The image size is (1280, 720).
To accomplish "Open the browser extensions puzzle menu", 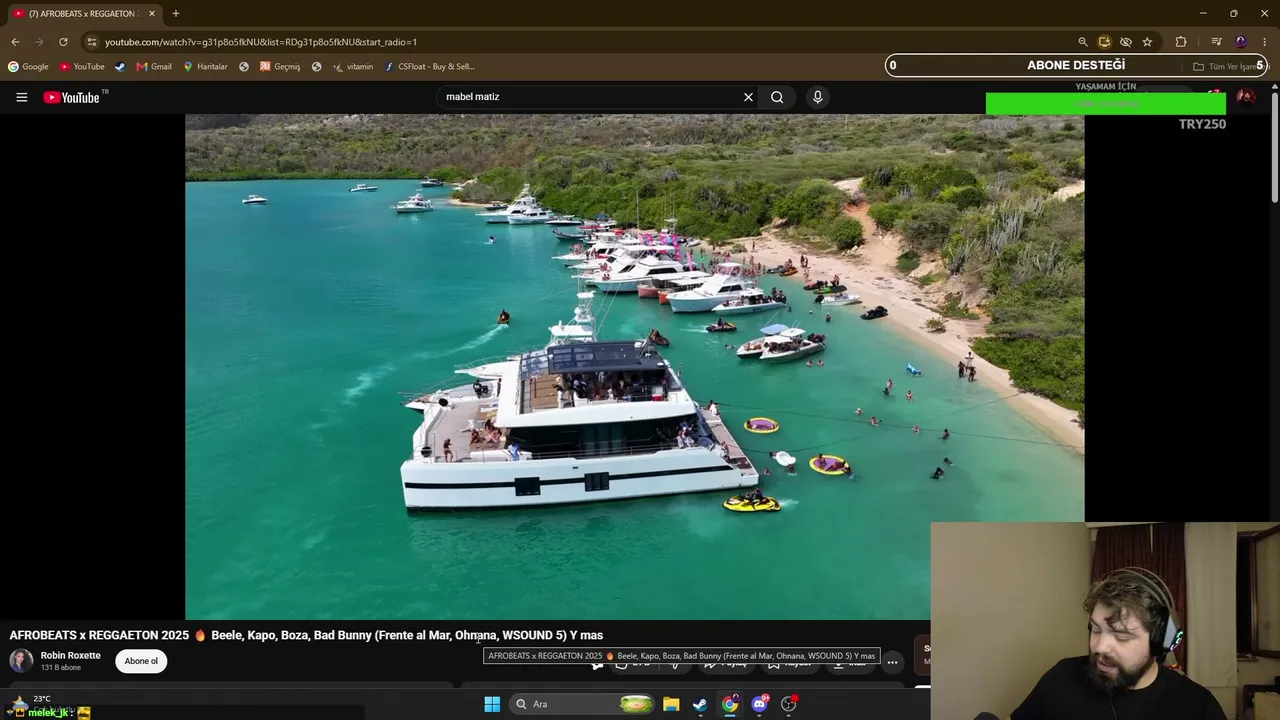I will click(1181, 42).
